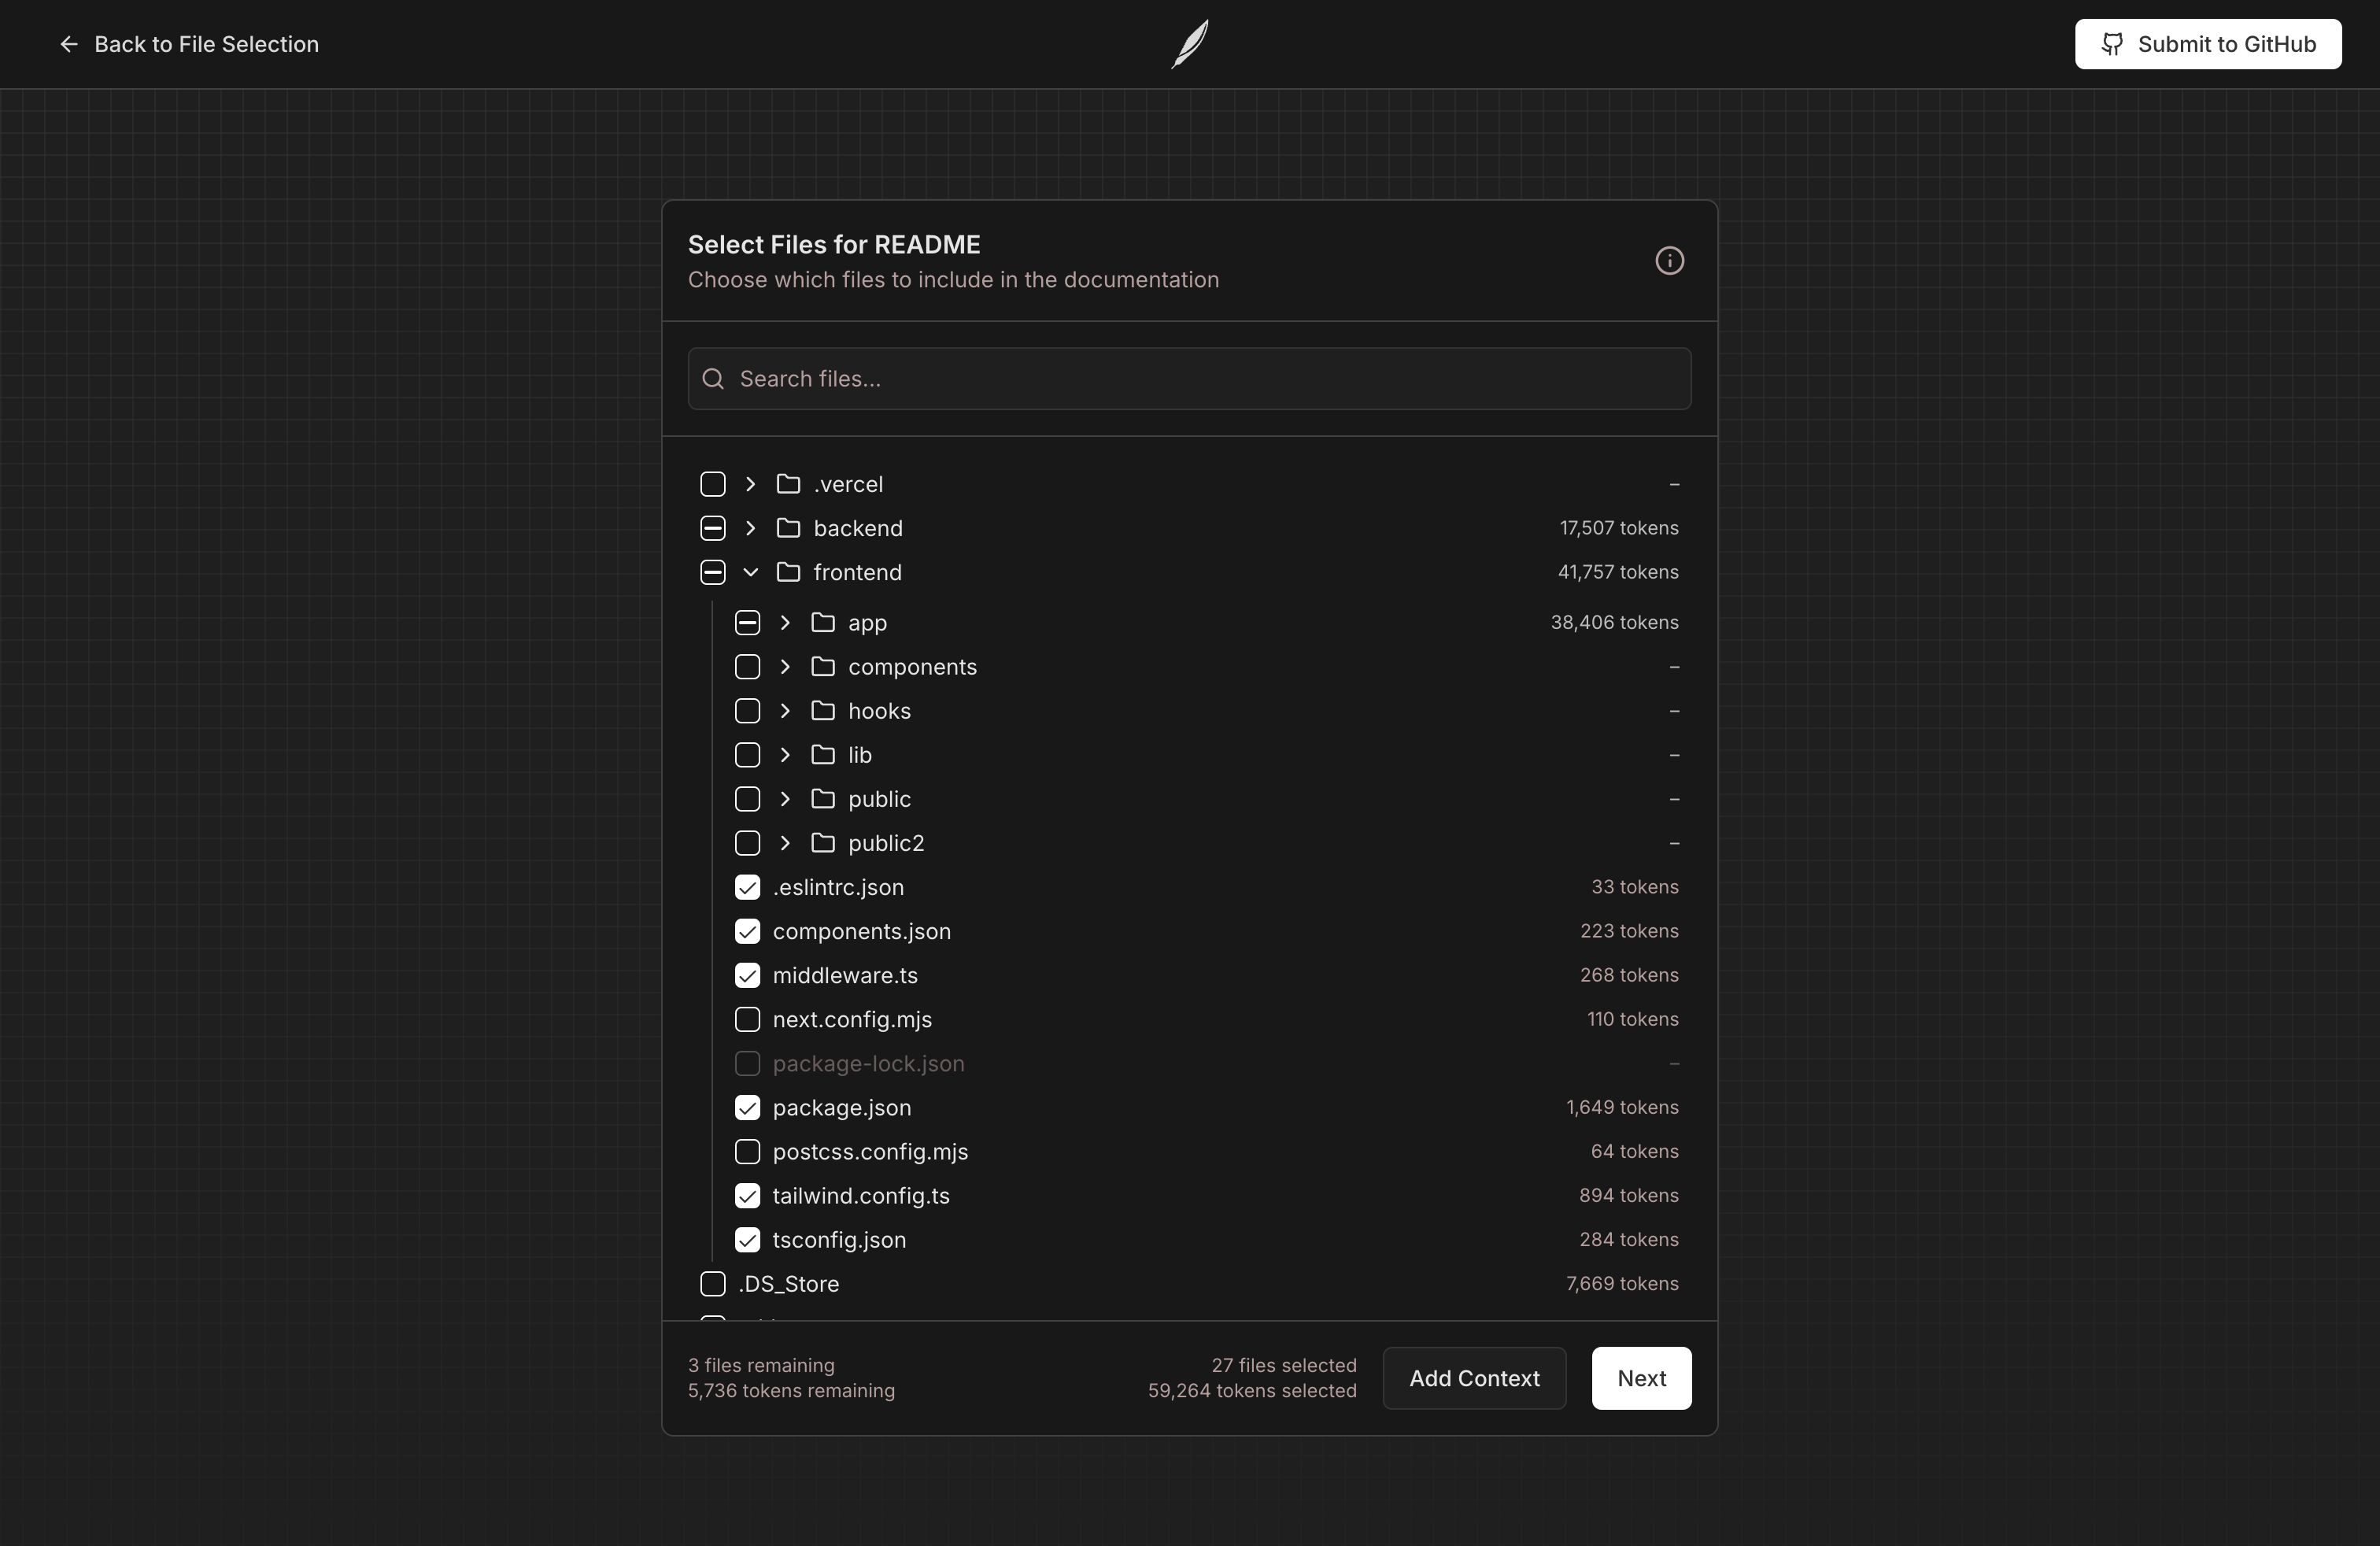Check the public folder checkbox
The height and width of the screenshot is (1546, 2380).
[x=747, y=799]
